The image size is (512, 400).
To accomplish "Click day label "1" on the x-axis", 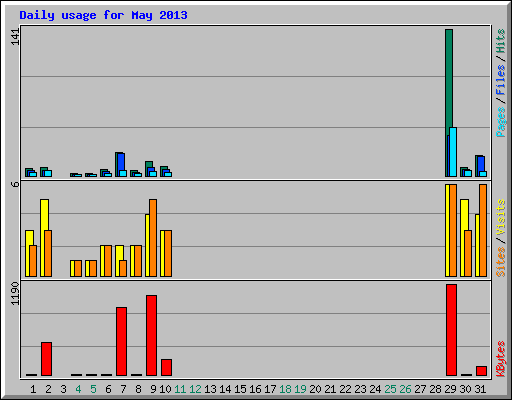I will (33, 389).
